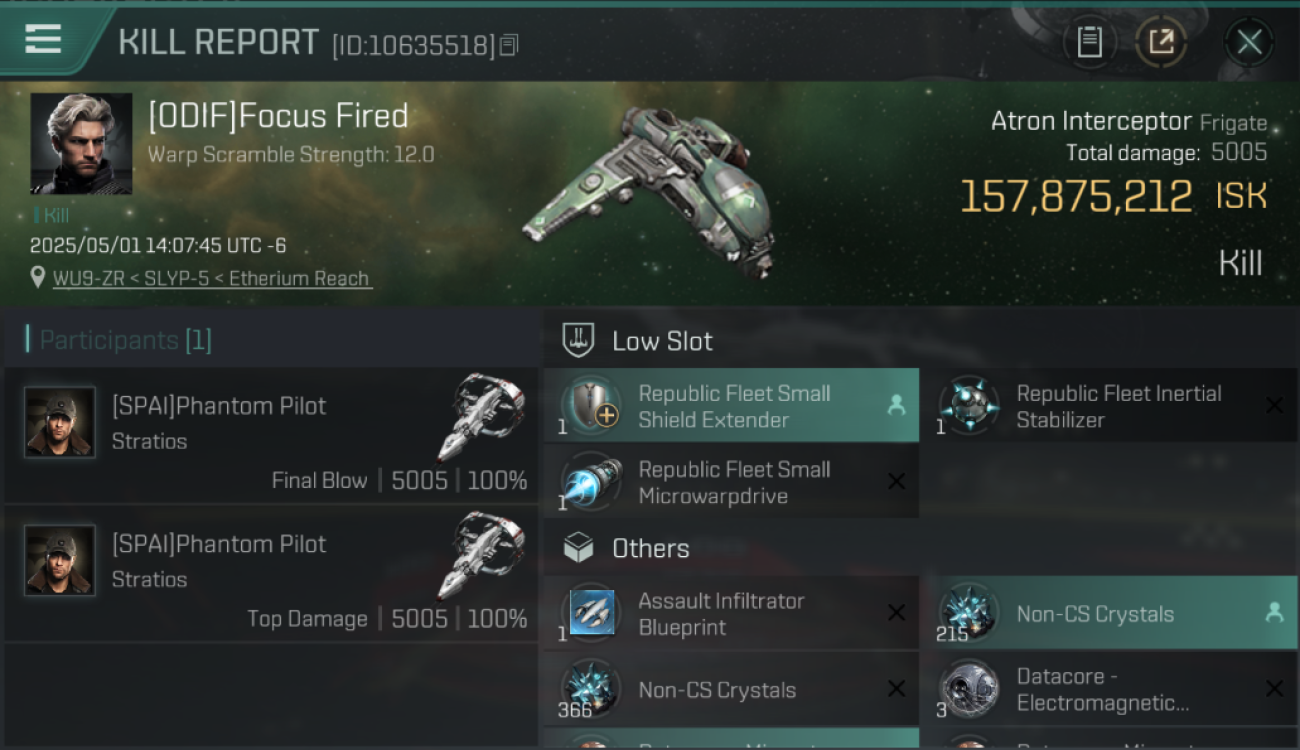Copy kill report ID icon
The image size is (1300, 750).
[509, 45]
